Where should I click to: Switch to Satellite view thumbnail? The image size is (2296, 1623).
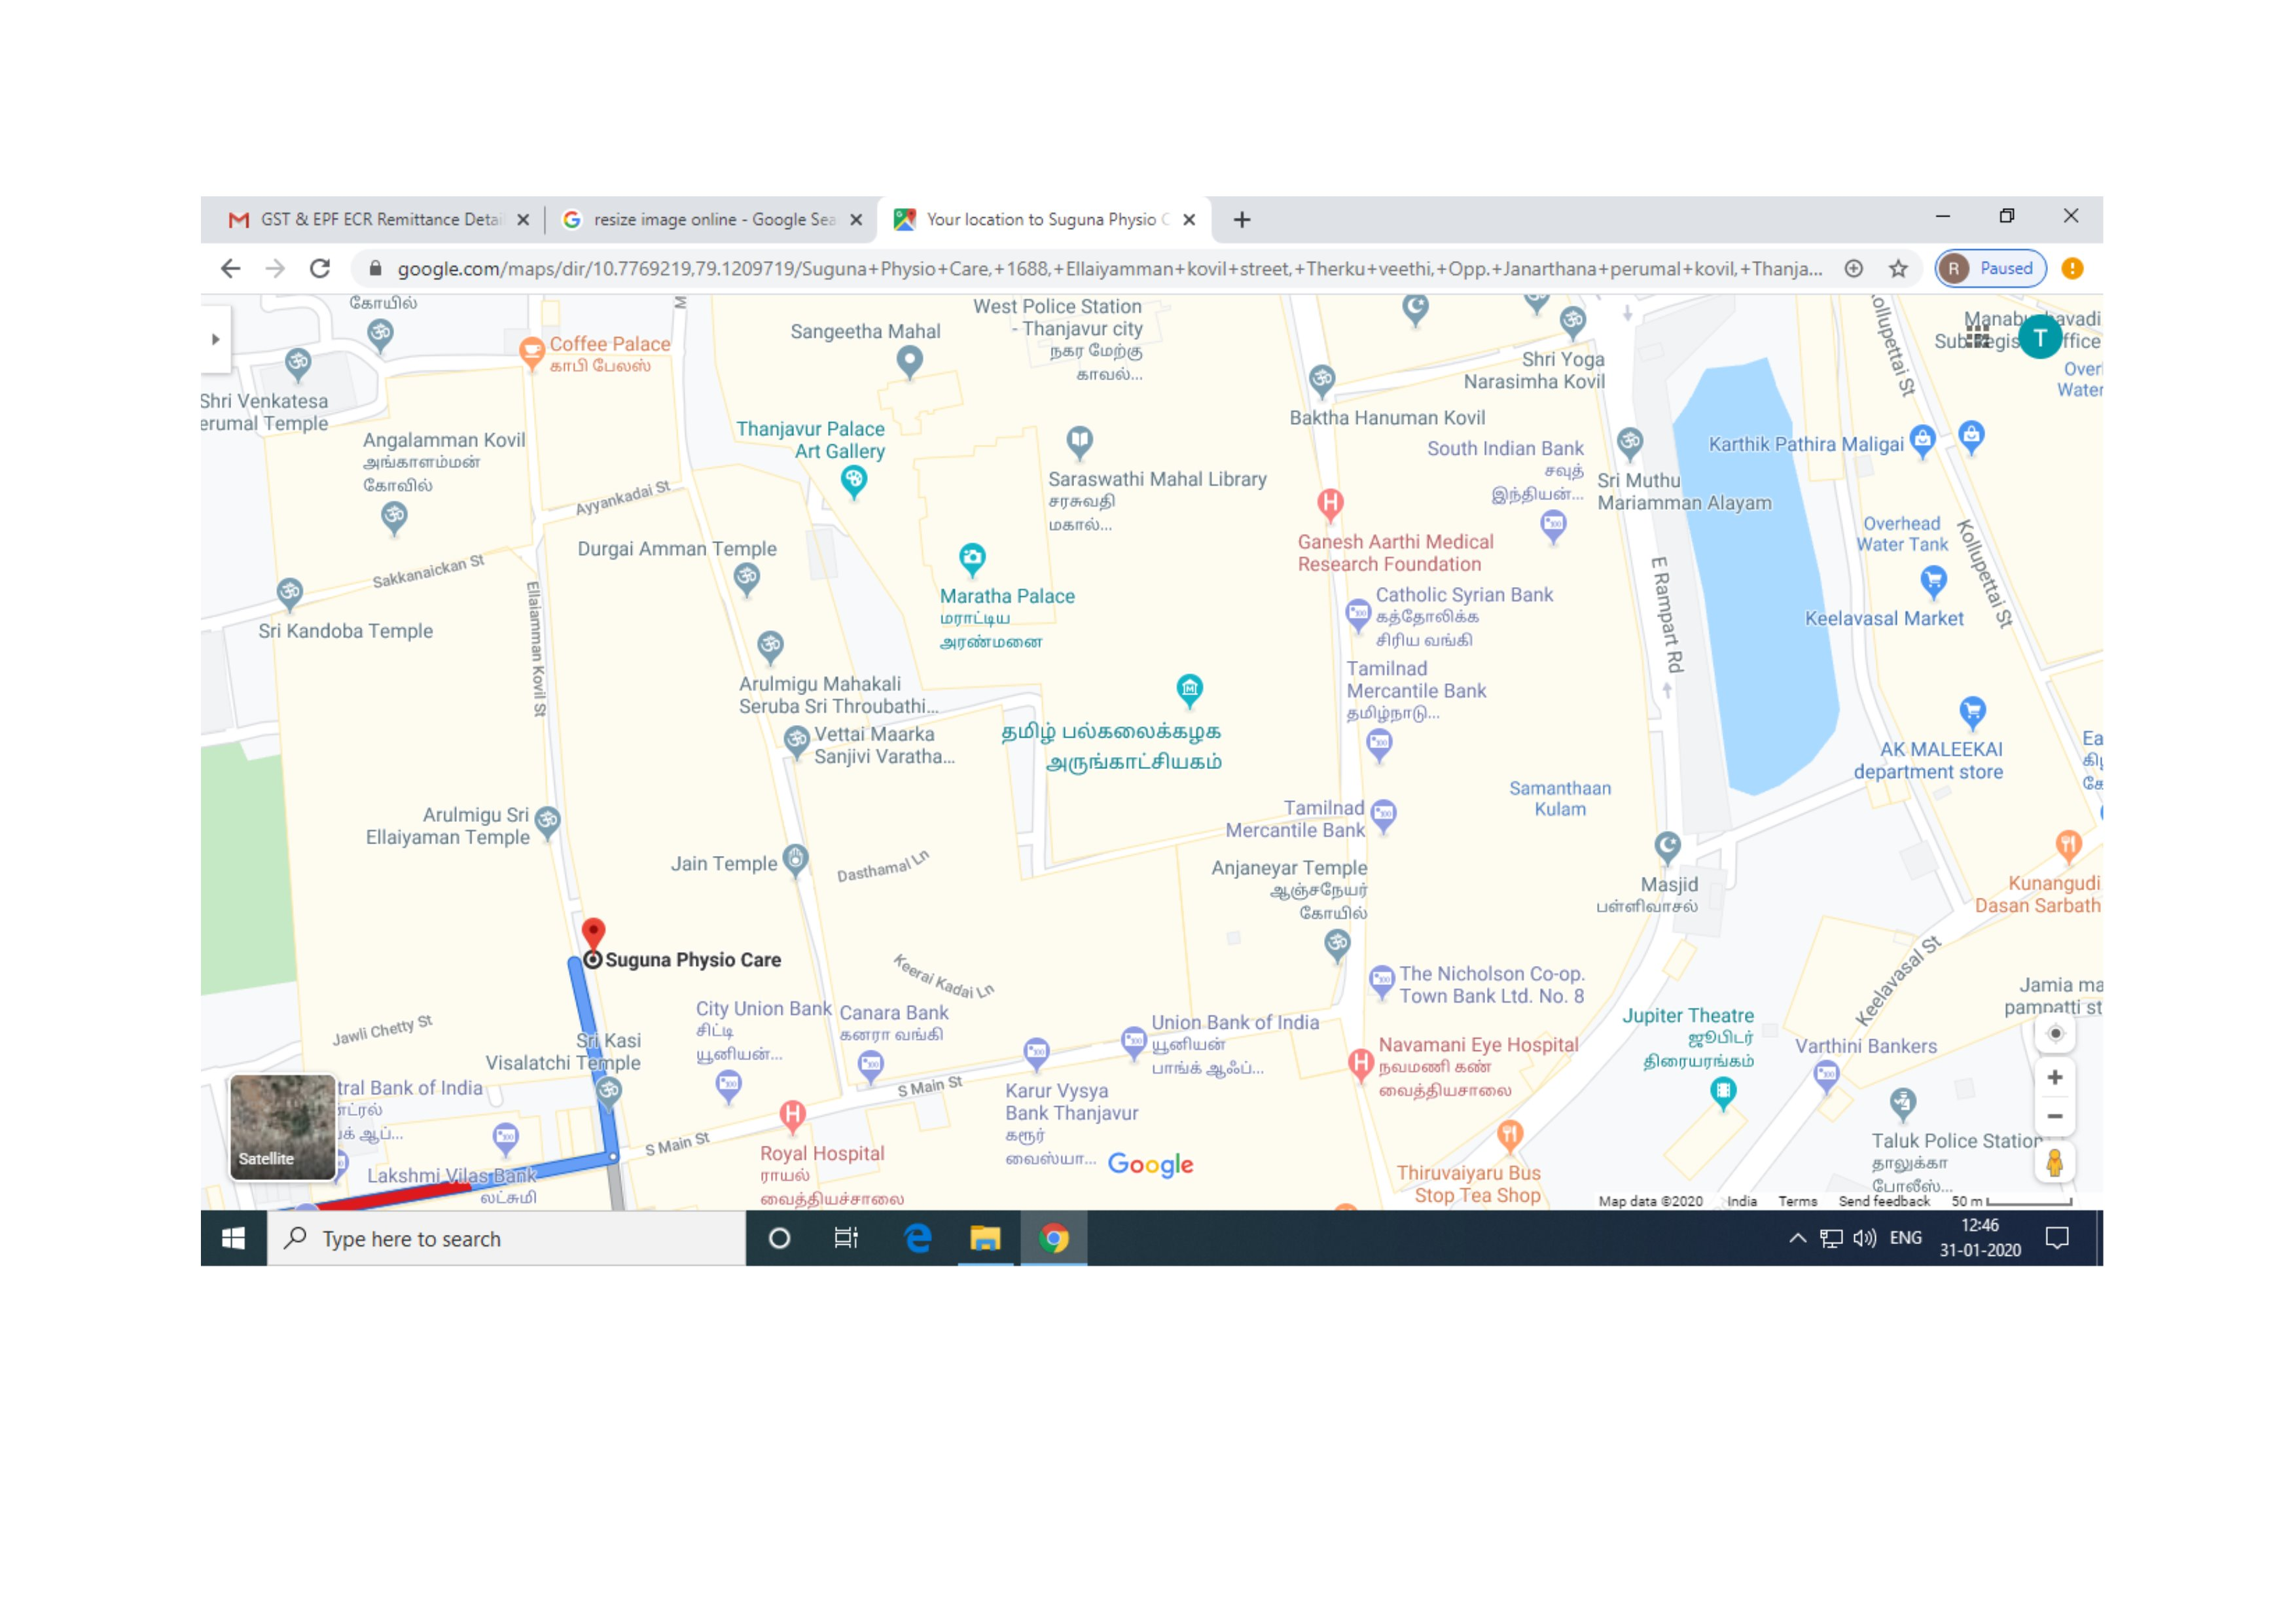coord(282,1127)
